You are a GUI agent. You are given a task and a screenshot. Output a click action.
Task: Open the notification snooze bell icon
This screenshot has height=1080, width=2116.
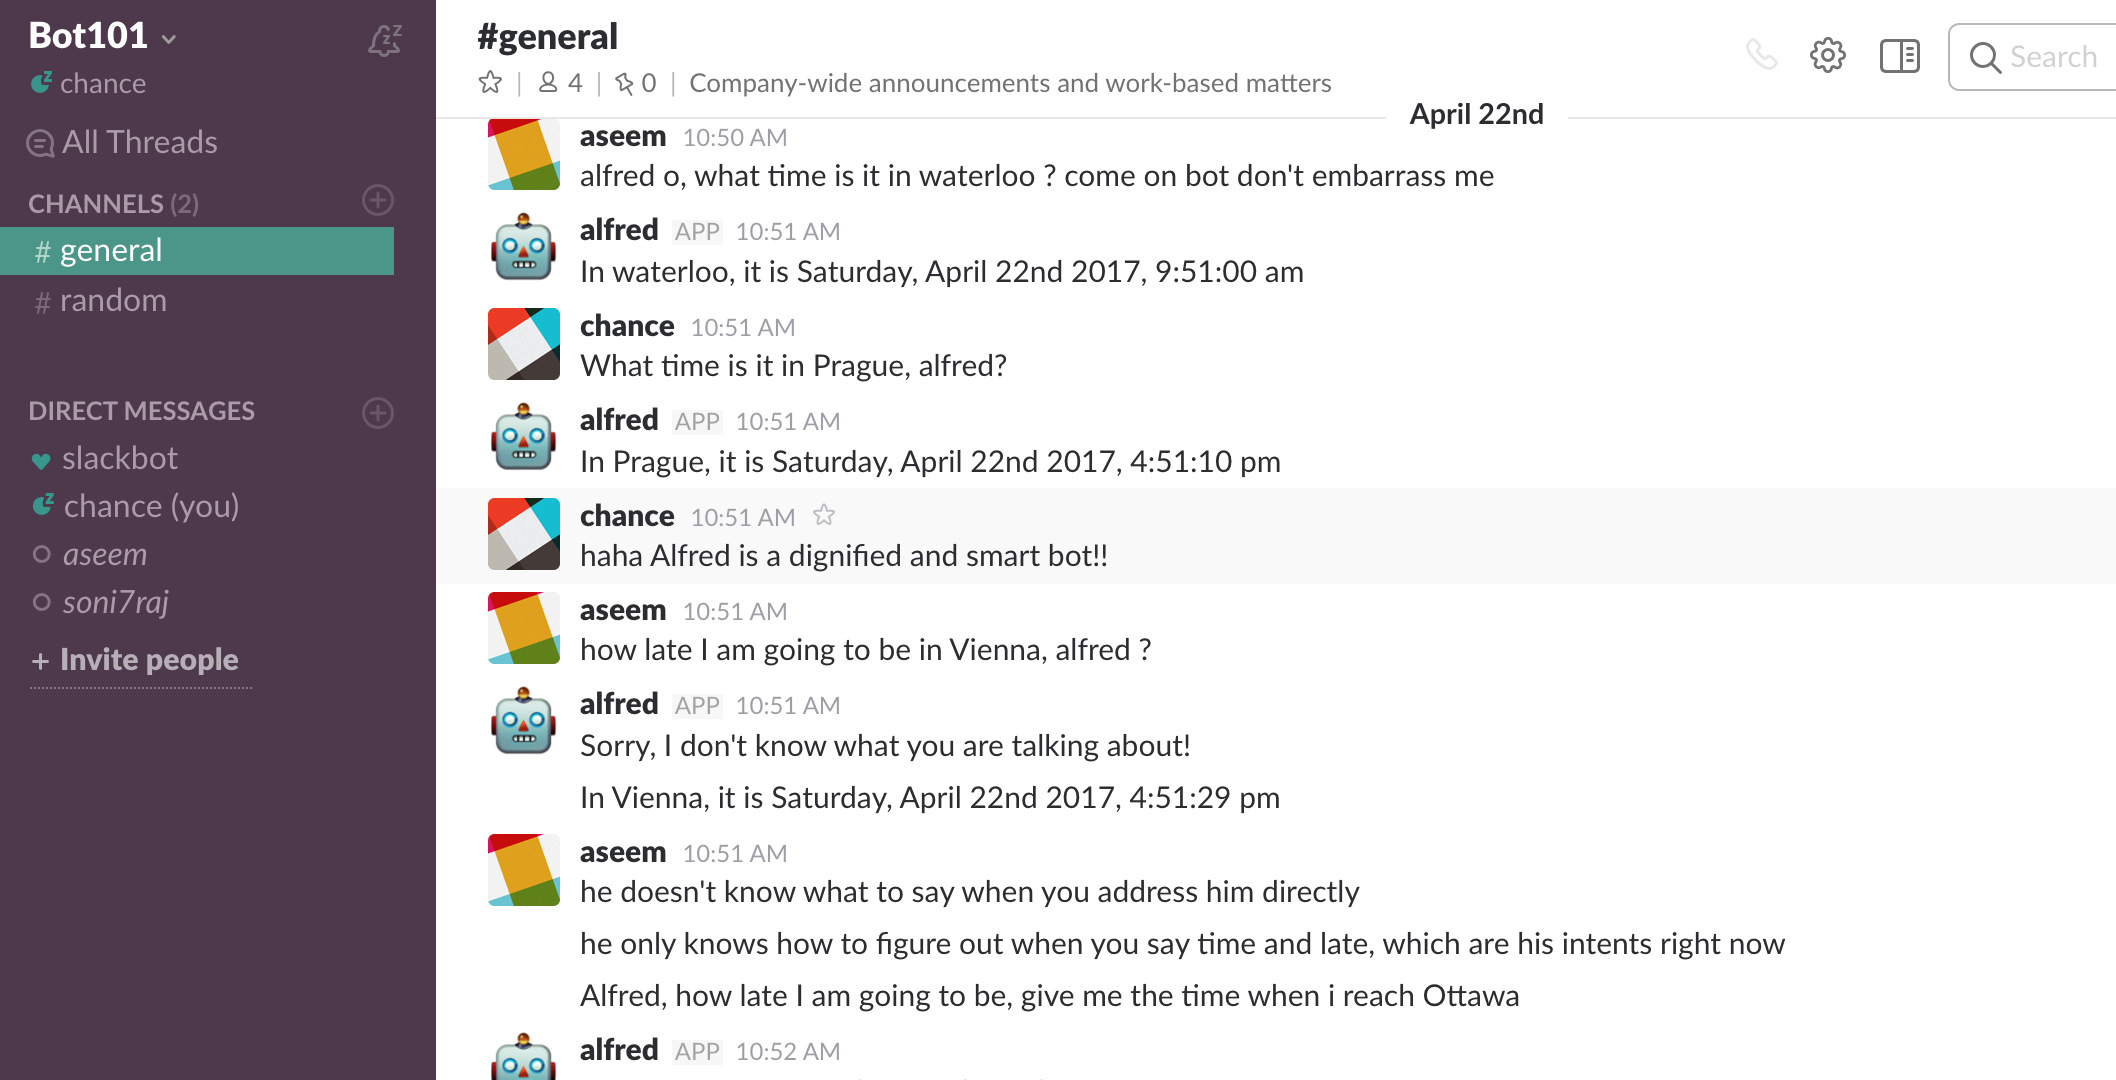coord(385,40)
